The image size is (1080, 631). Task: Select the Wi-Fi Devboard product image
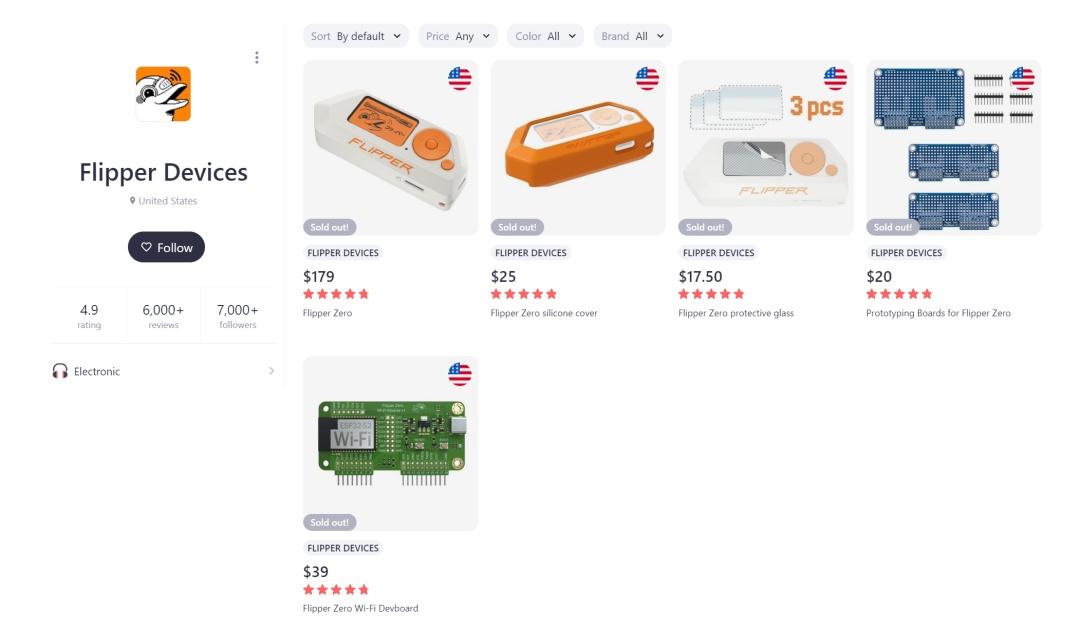390,443
